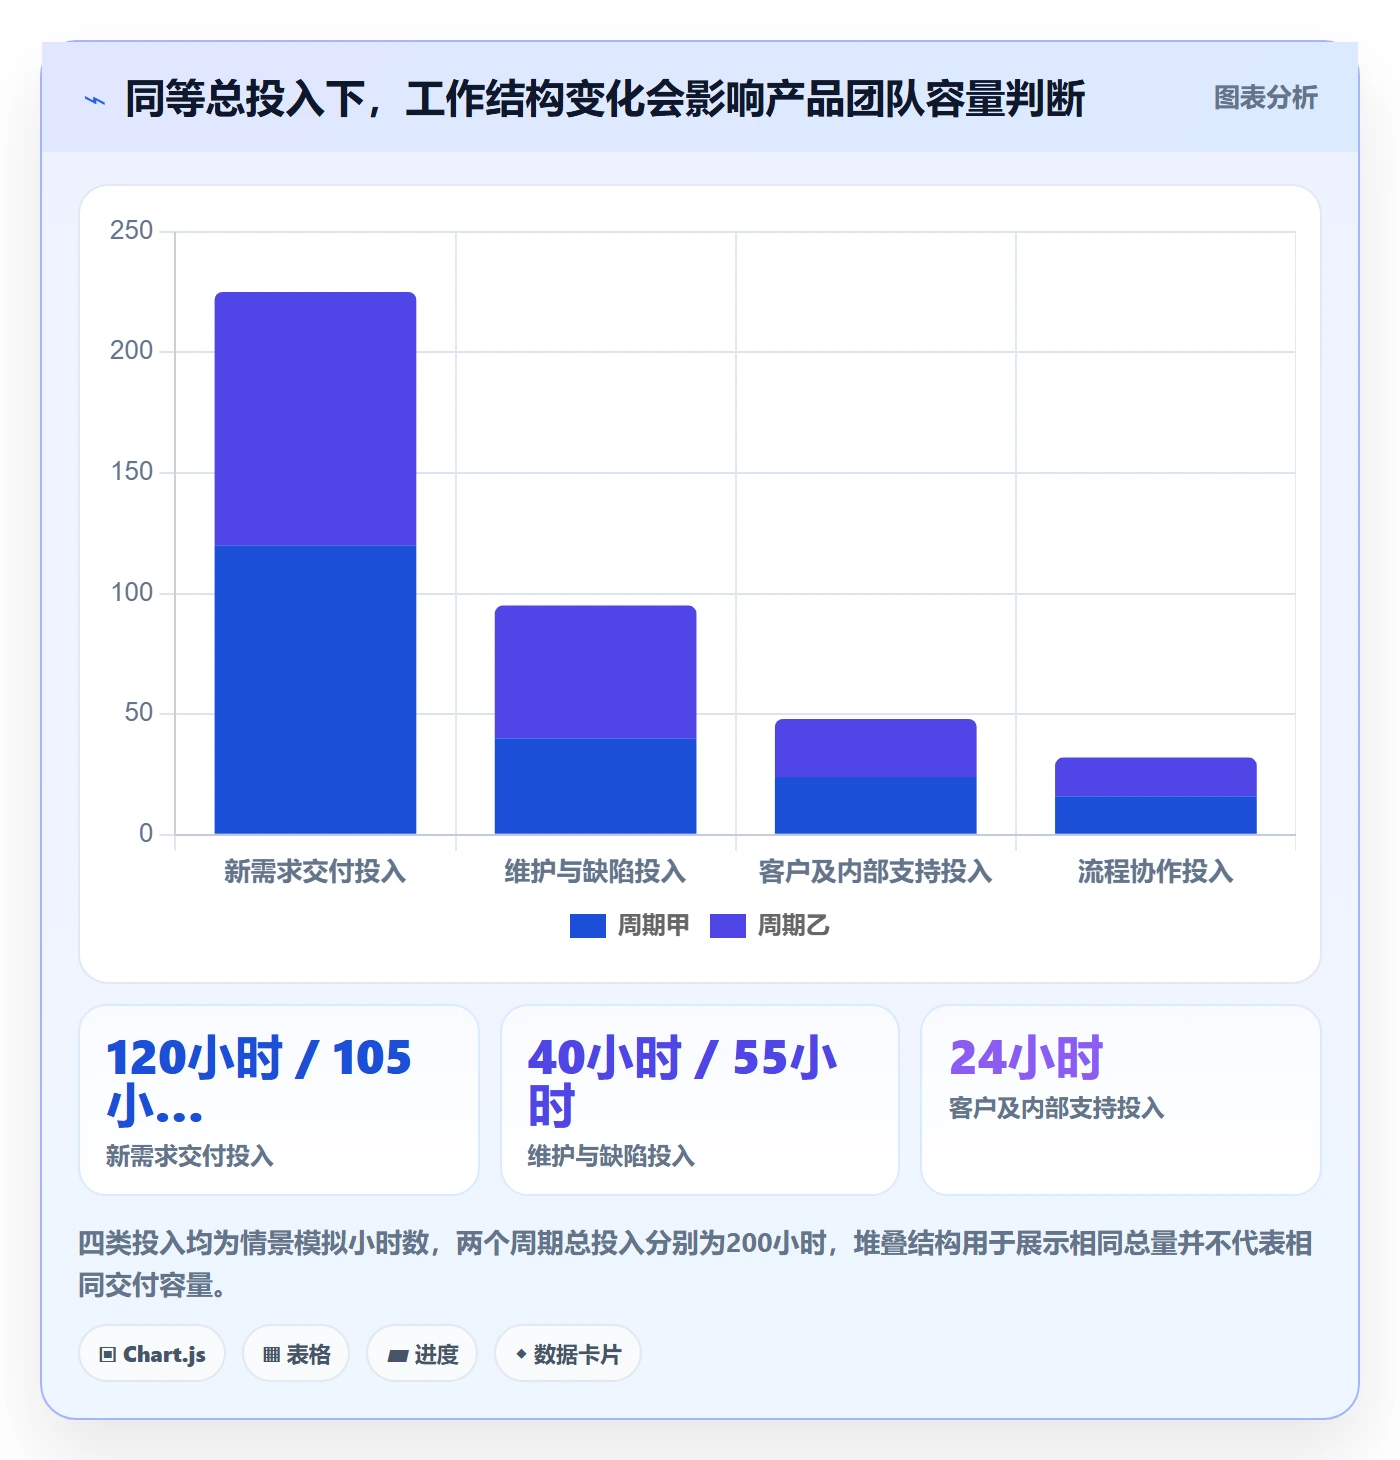Click the 50 y-axis tick label
1400x1460 pixels.
pyautogui.click(x=139, y=713)
